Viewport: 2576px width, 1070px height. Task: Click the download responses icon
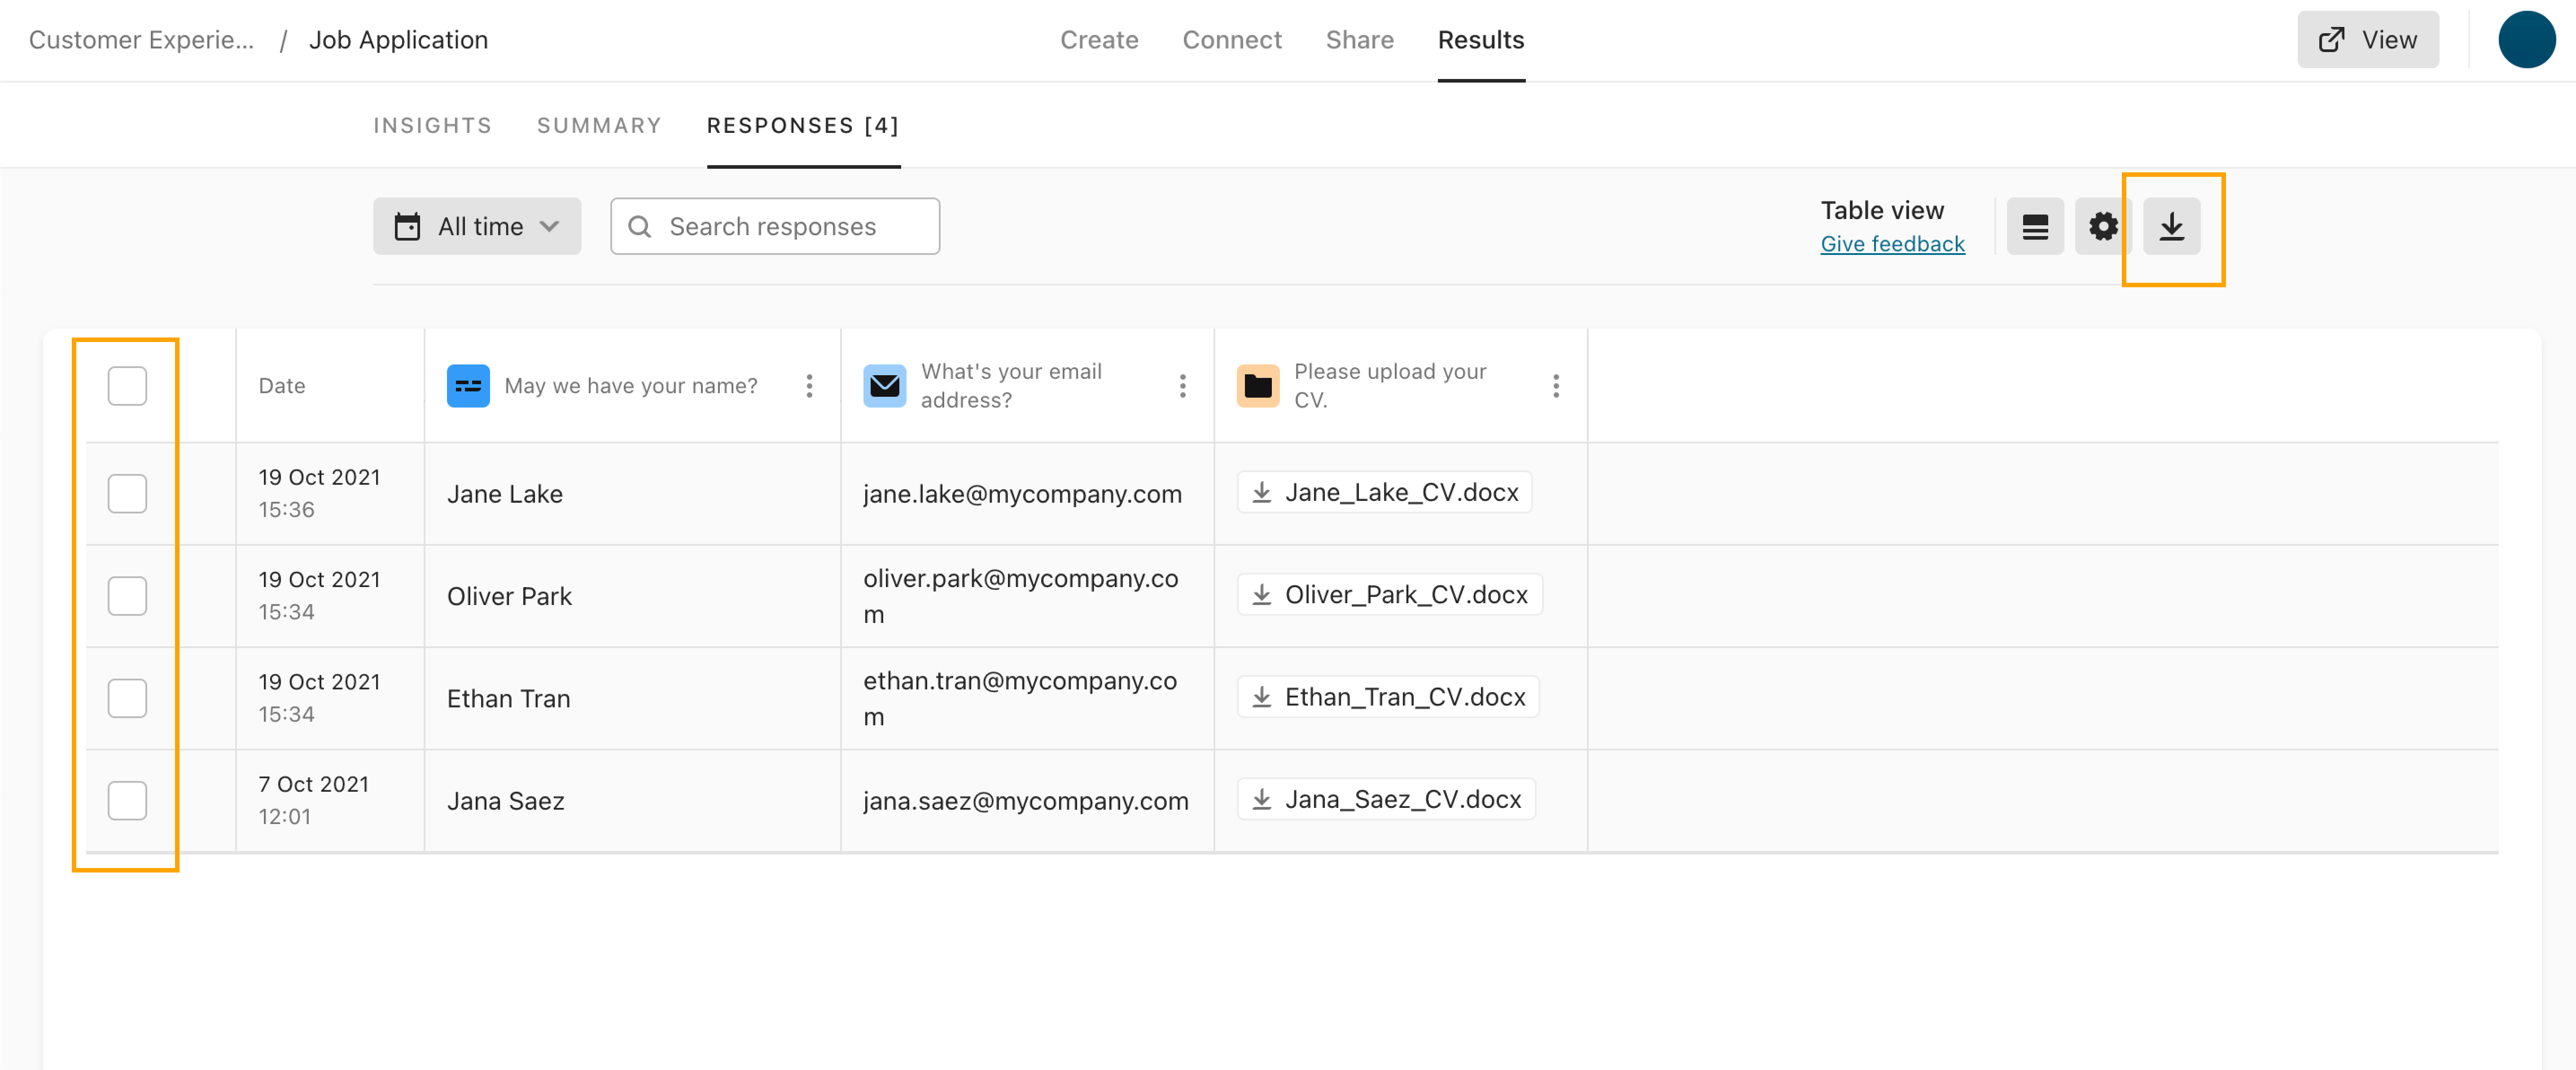point(2171,227)
